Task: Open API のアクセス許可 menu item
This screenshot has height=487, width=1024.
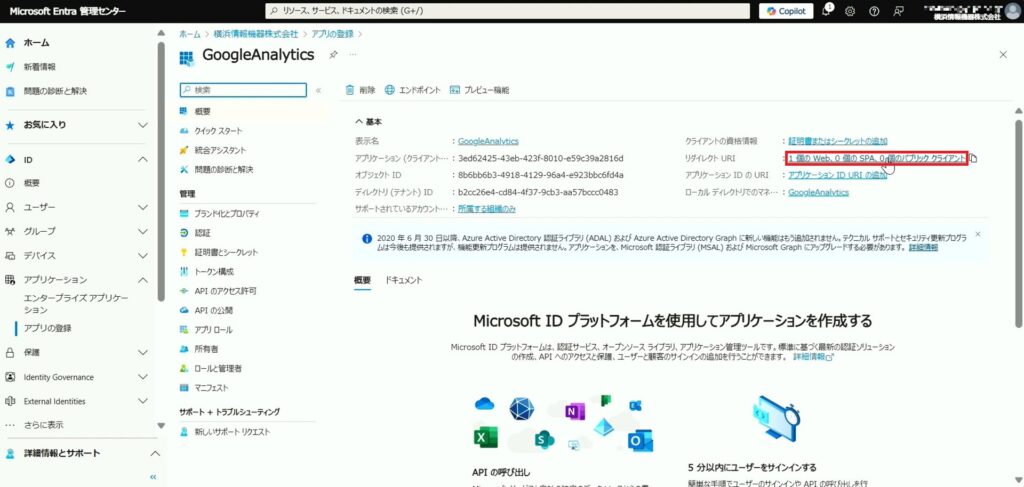Action: 225,291
